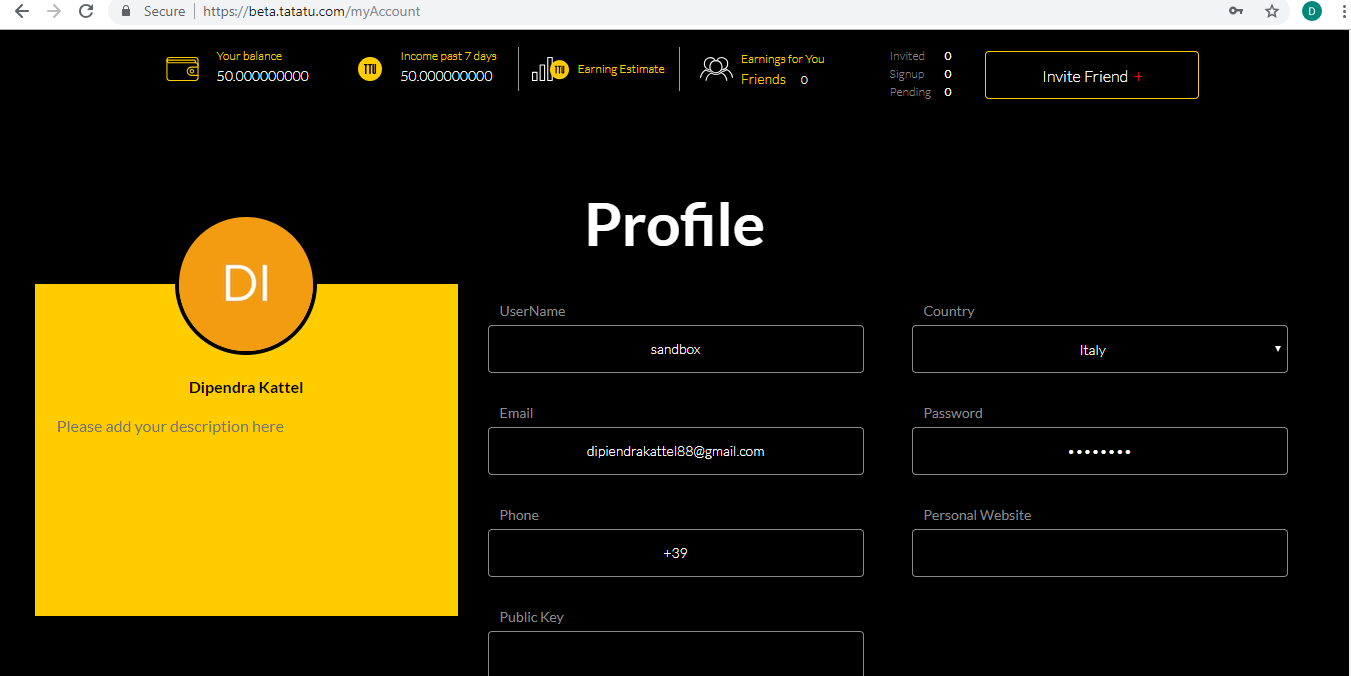Click the Signup count label
The height and width of the screenshot is (676, 1351).
[907, 74]
